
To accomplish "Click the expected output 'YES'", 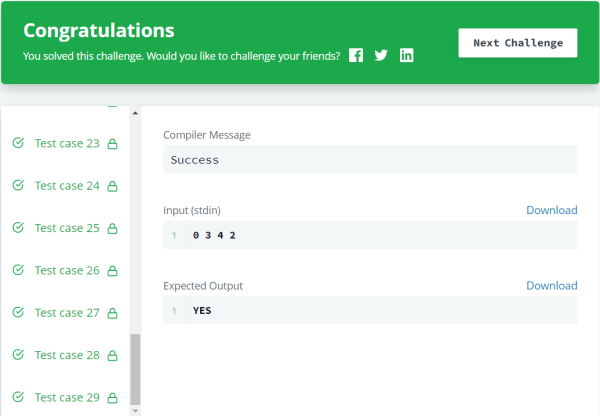I will (202, 311).
